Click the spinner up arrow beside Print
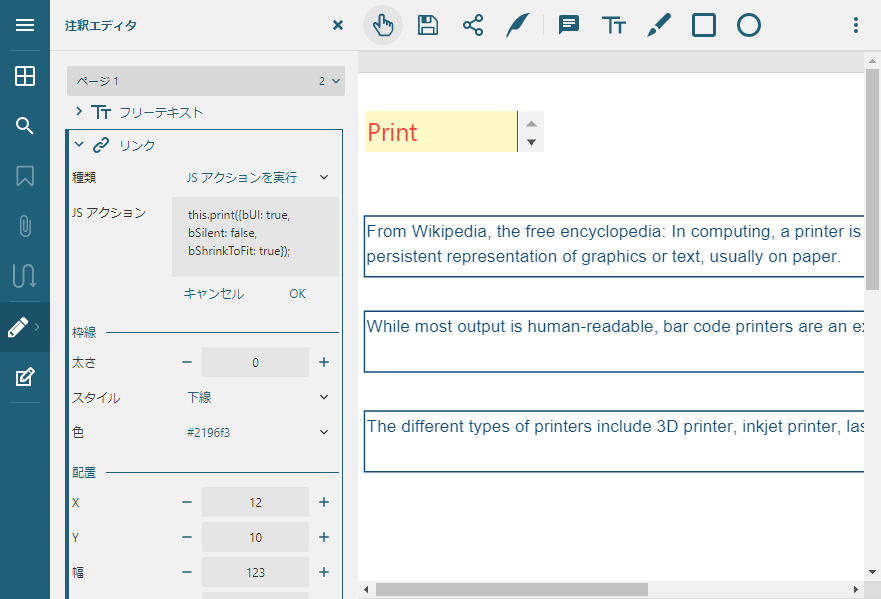The image size is (881, 599). coord(531,123)
